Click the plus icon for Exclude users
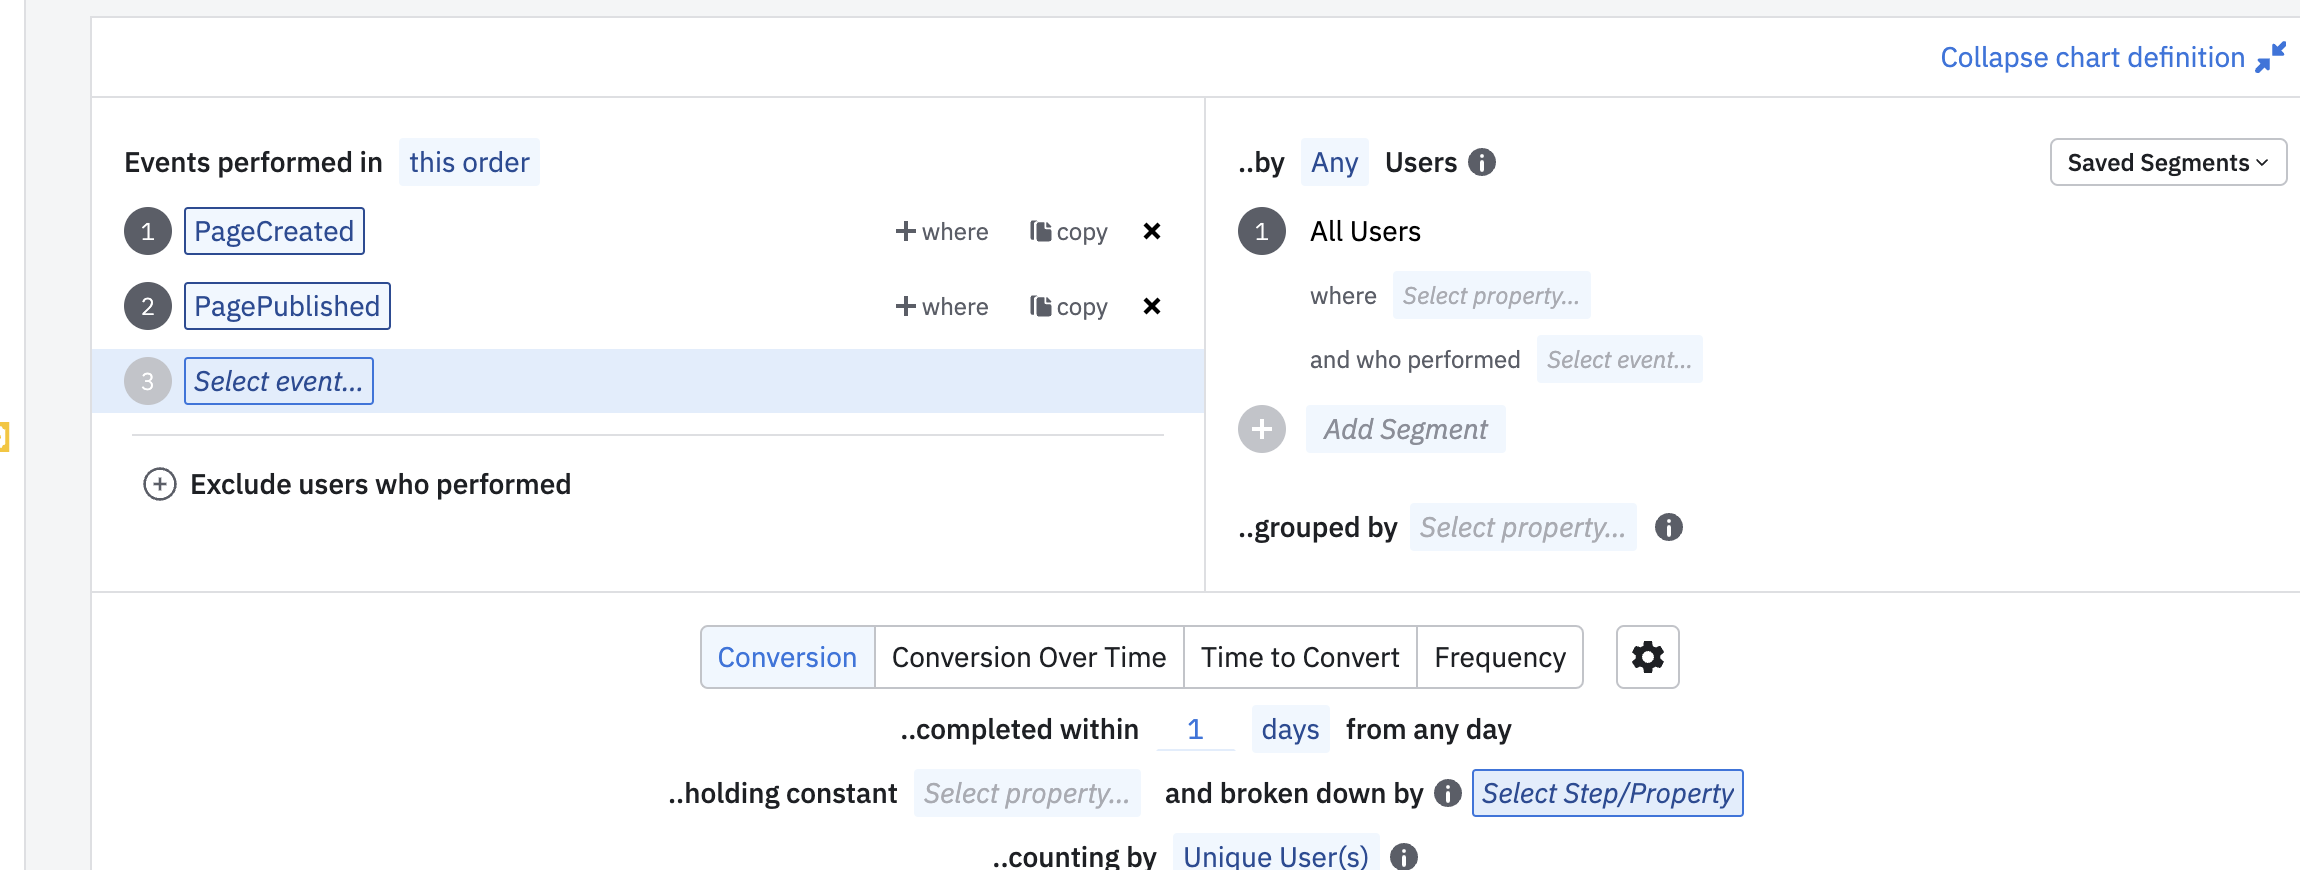 pos(160,484)
